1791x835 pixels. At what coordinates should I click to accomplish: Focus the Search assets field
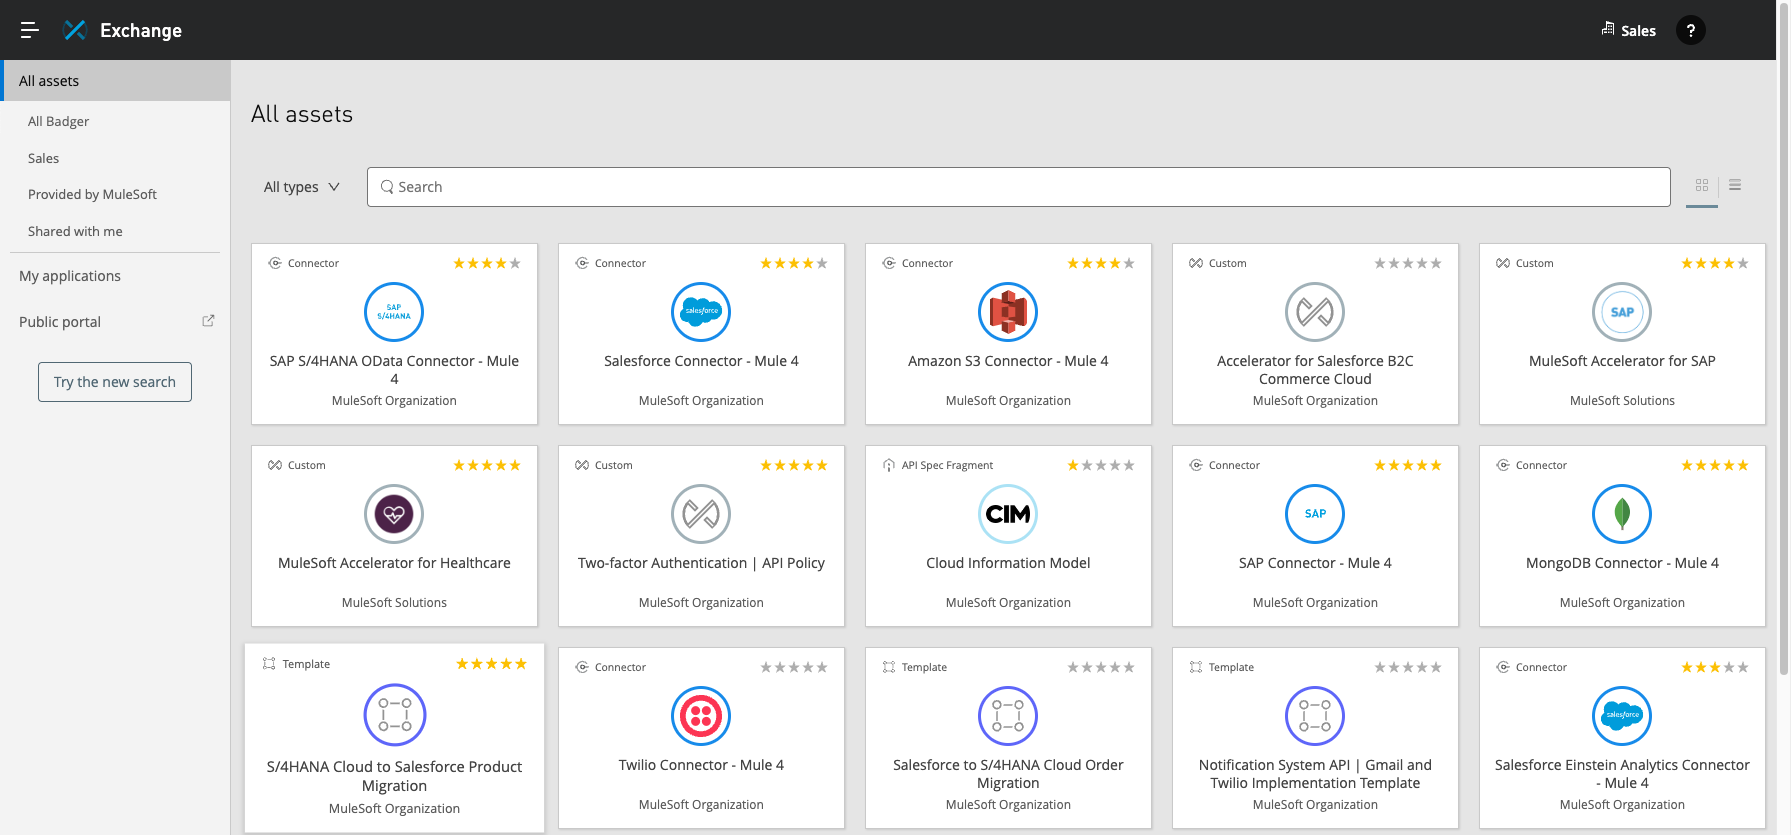pyautogui.click(x=1018, y=187)
